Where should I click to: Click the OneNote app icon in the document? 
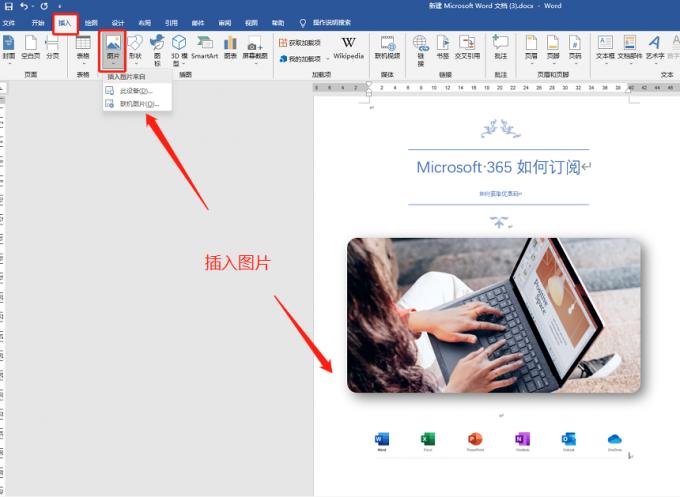click(523, 439)
